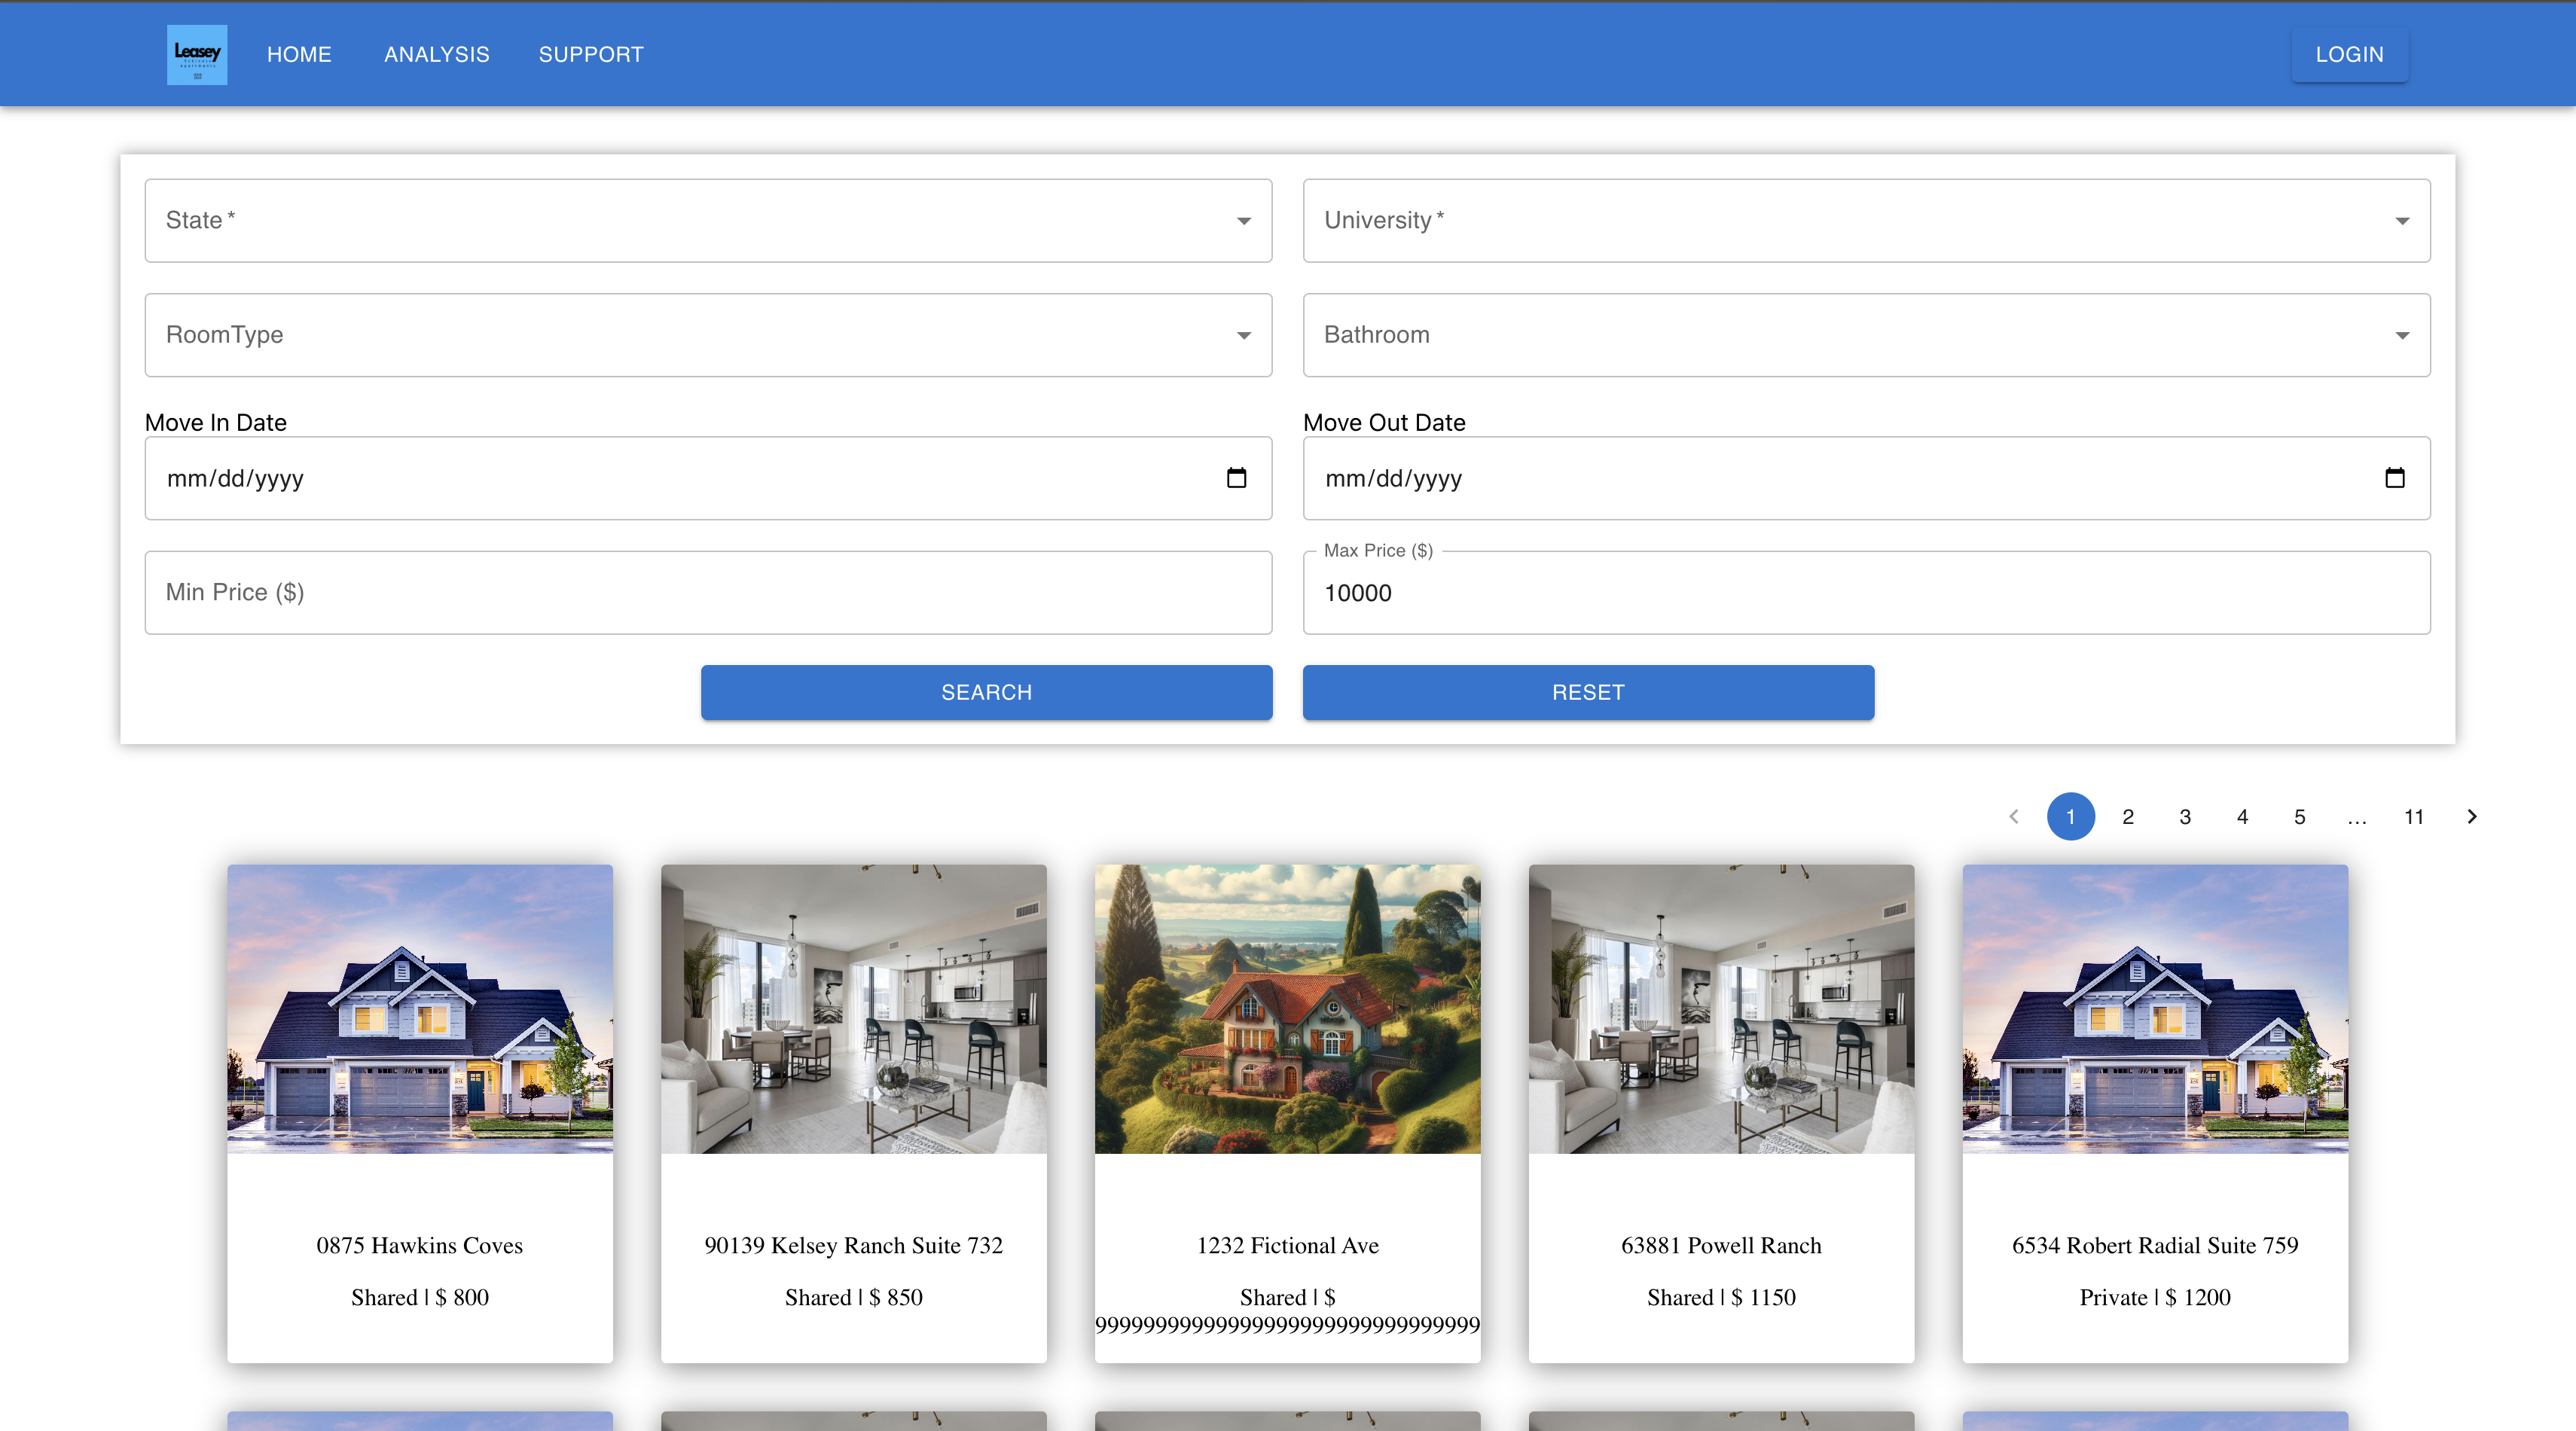Jump to page 11 of results
Viewport: 2576px width, 1431px height.
point(2414,817)
